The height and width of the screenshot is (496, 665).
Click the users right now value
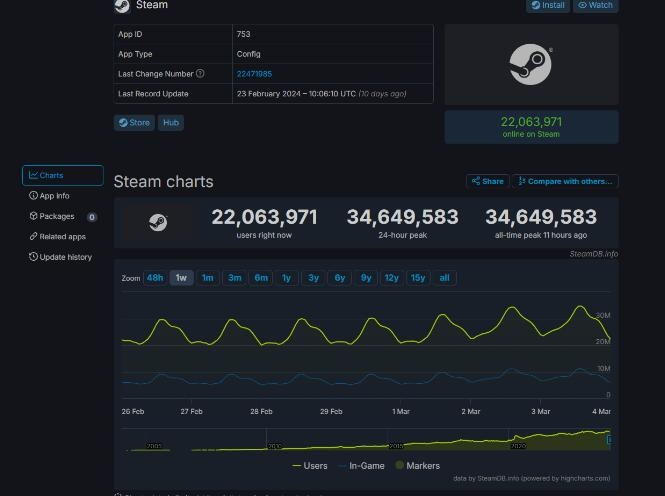[264, 217]
